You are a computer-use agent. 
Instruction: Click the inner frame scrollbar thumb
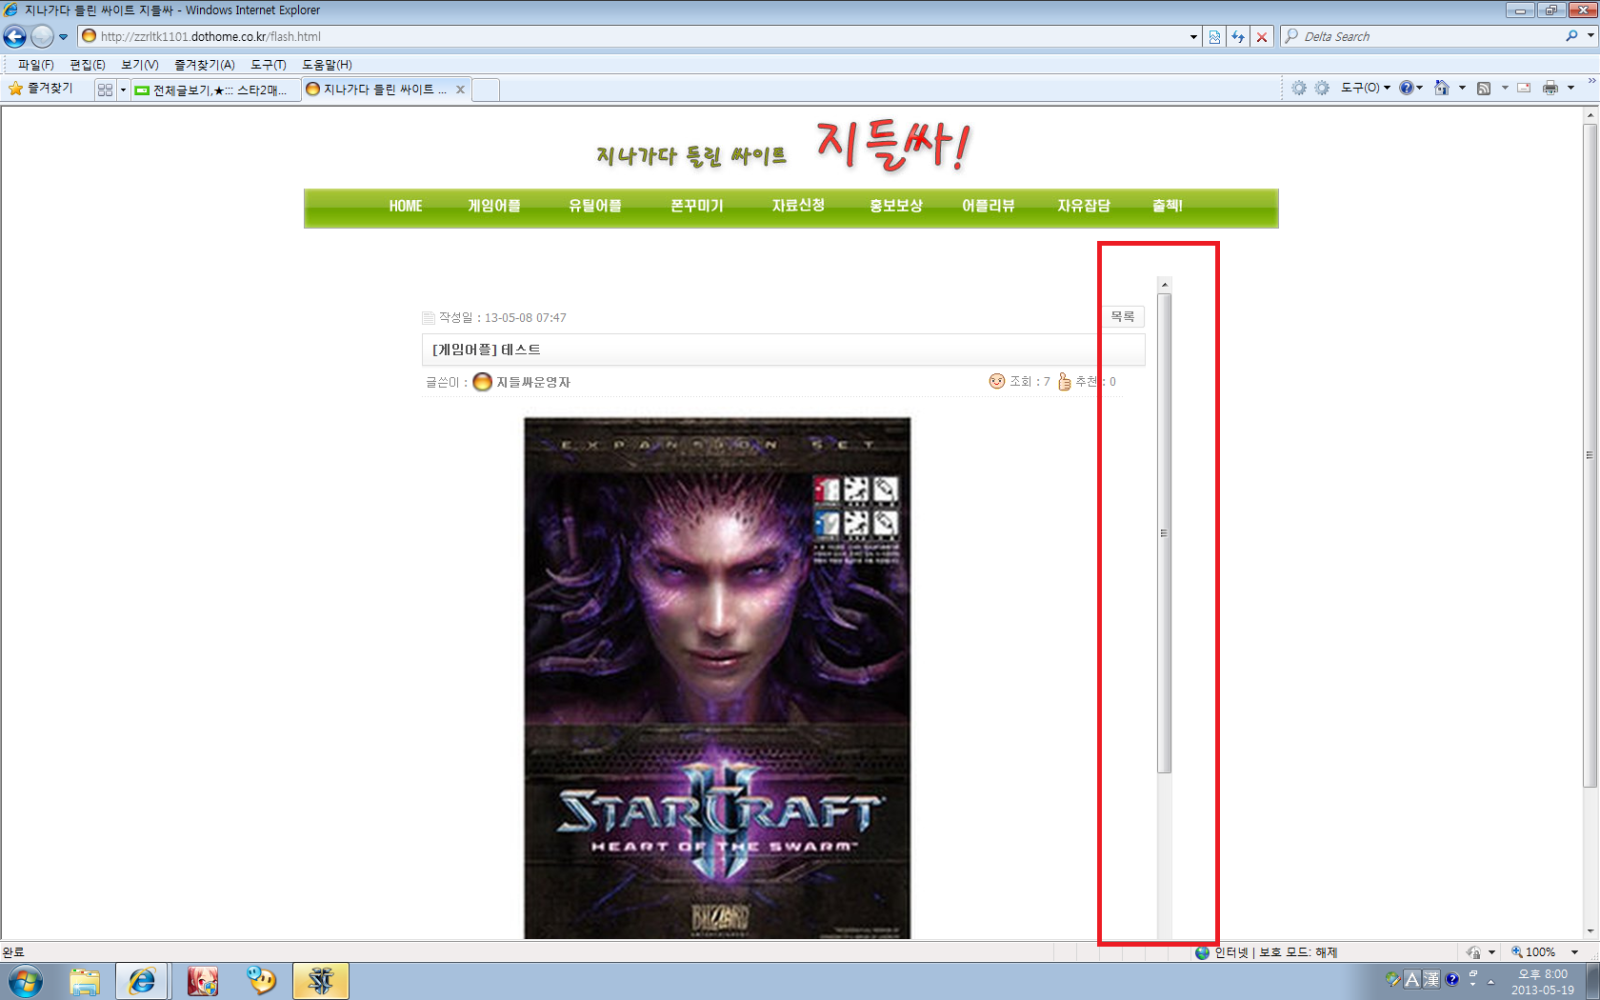[x=1164, y=533]
